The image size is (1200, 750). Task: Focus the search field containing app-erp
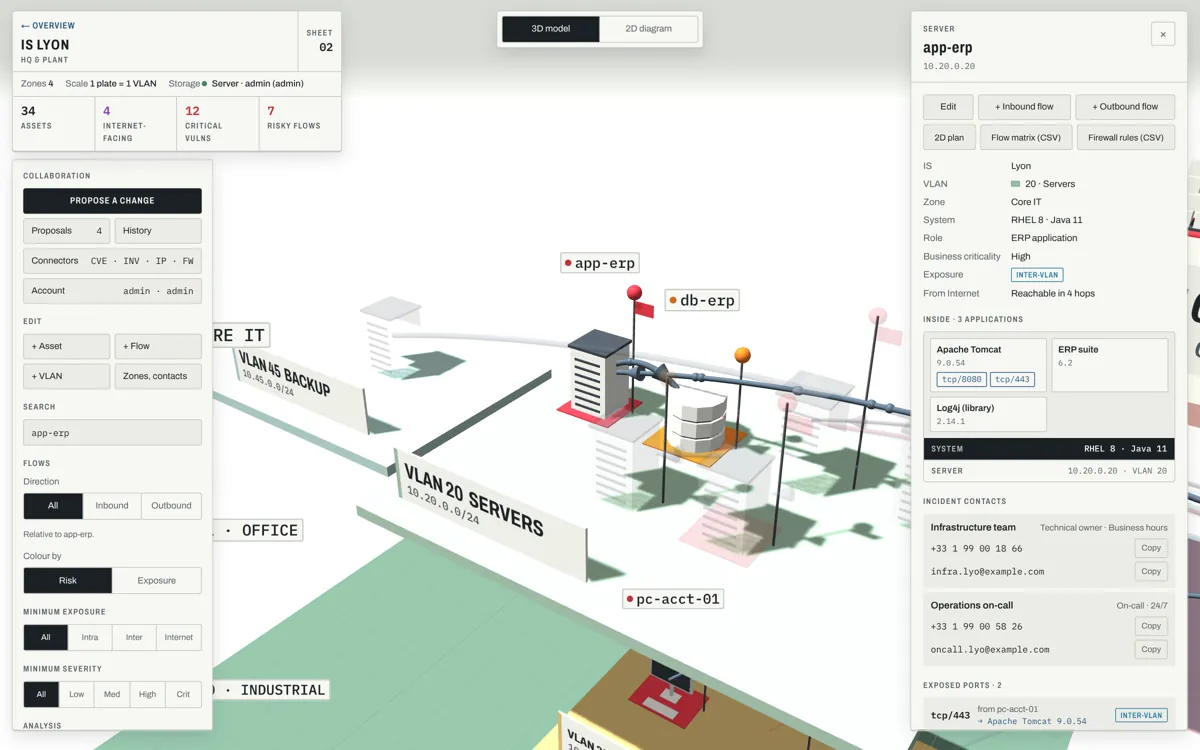[112, 433]
